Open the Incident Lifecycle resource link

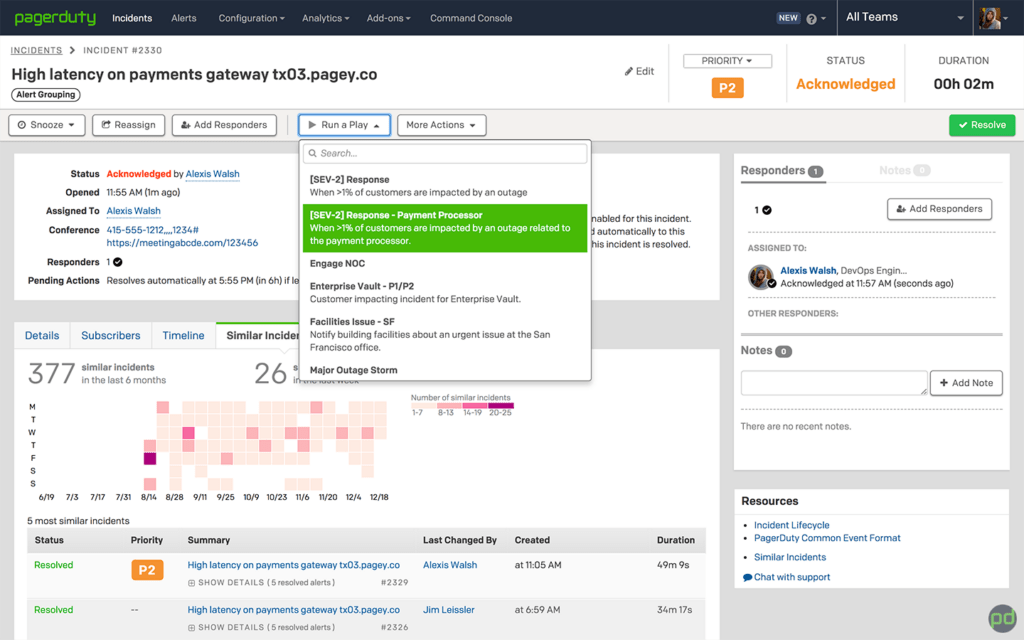(x=792, y=525)
